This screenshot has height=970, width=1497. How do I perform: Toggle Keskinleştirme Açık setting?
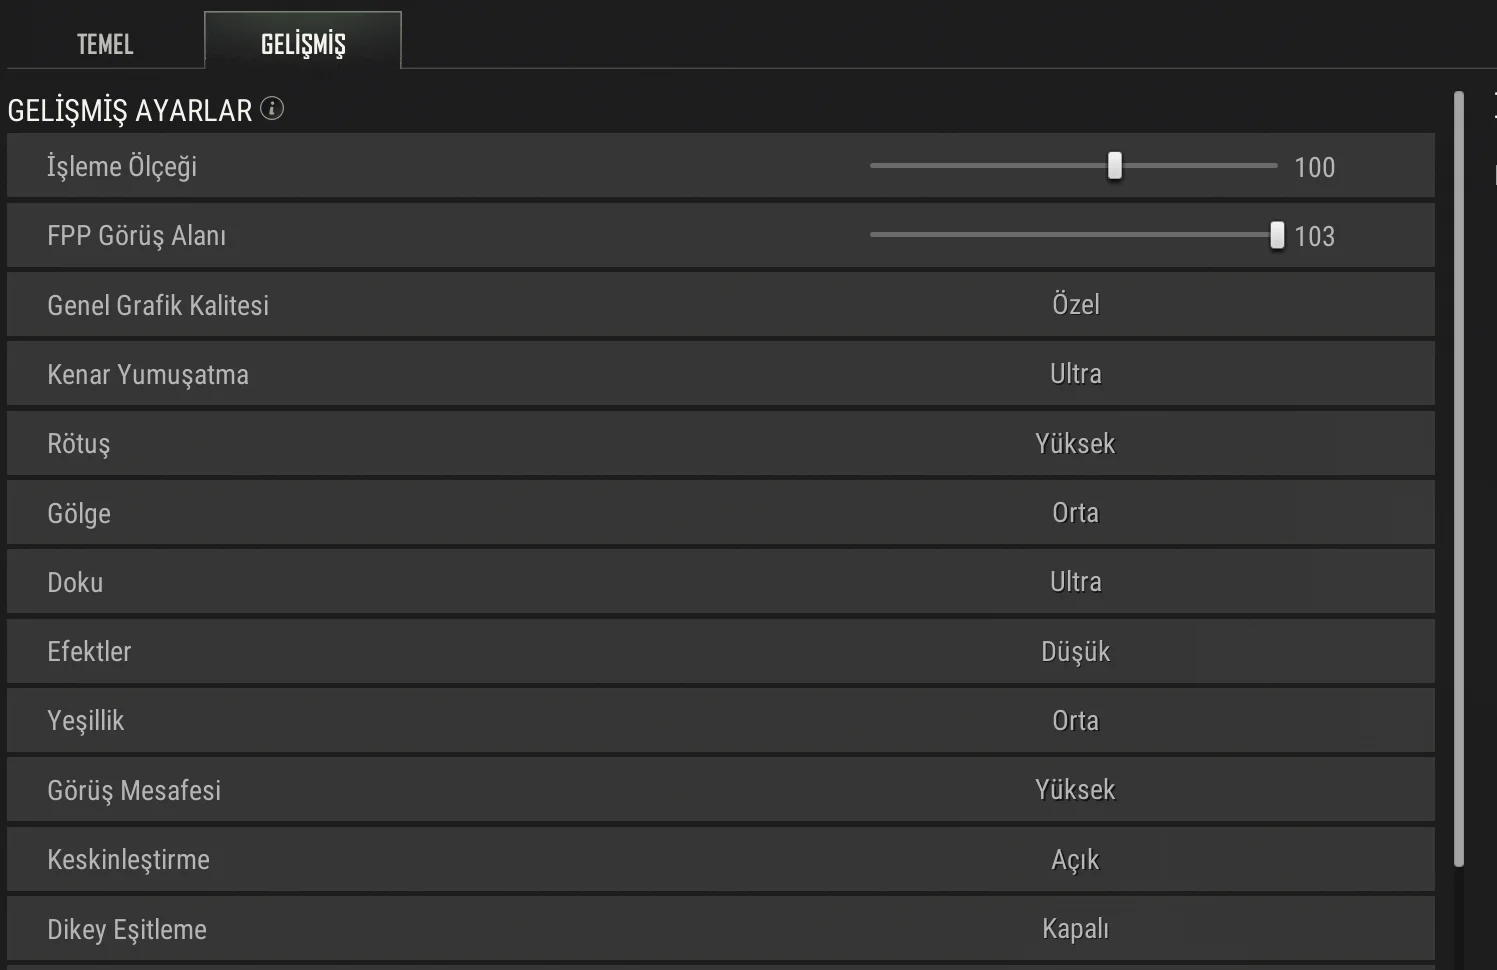(1075, 860)
